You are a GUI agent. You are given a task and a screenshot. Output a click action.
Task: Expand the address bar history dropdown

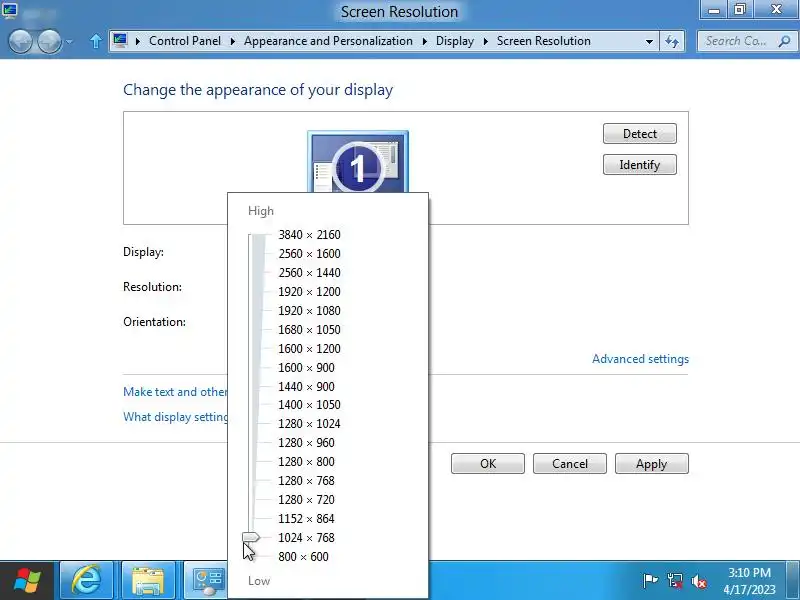[649, 41]
